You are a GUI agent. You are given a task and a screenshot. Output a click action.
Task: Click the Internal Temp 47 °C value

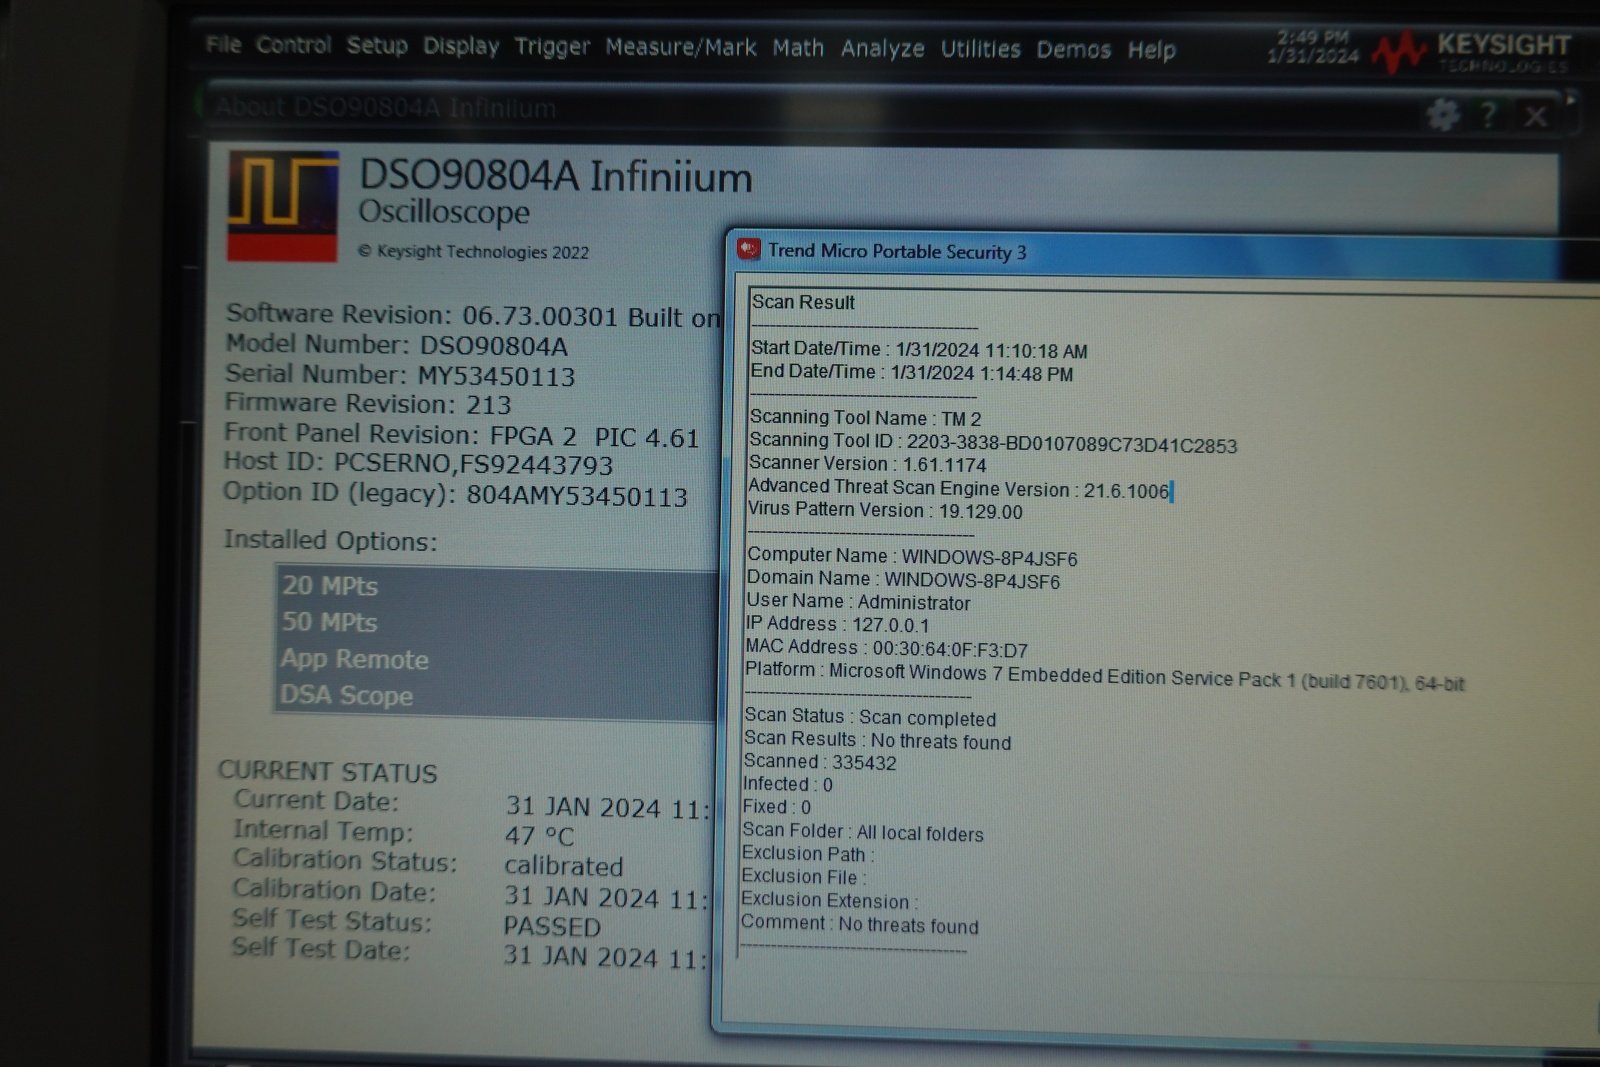539,836
